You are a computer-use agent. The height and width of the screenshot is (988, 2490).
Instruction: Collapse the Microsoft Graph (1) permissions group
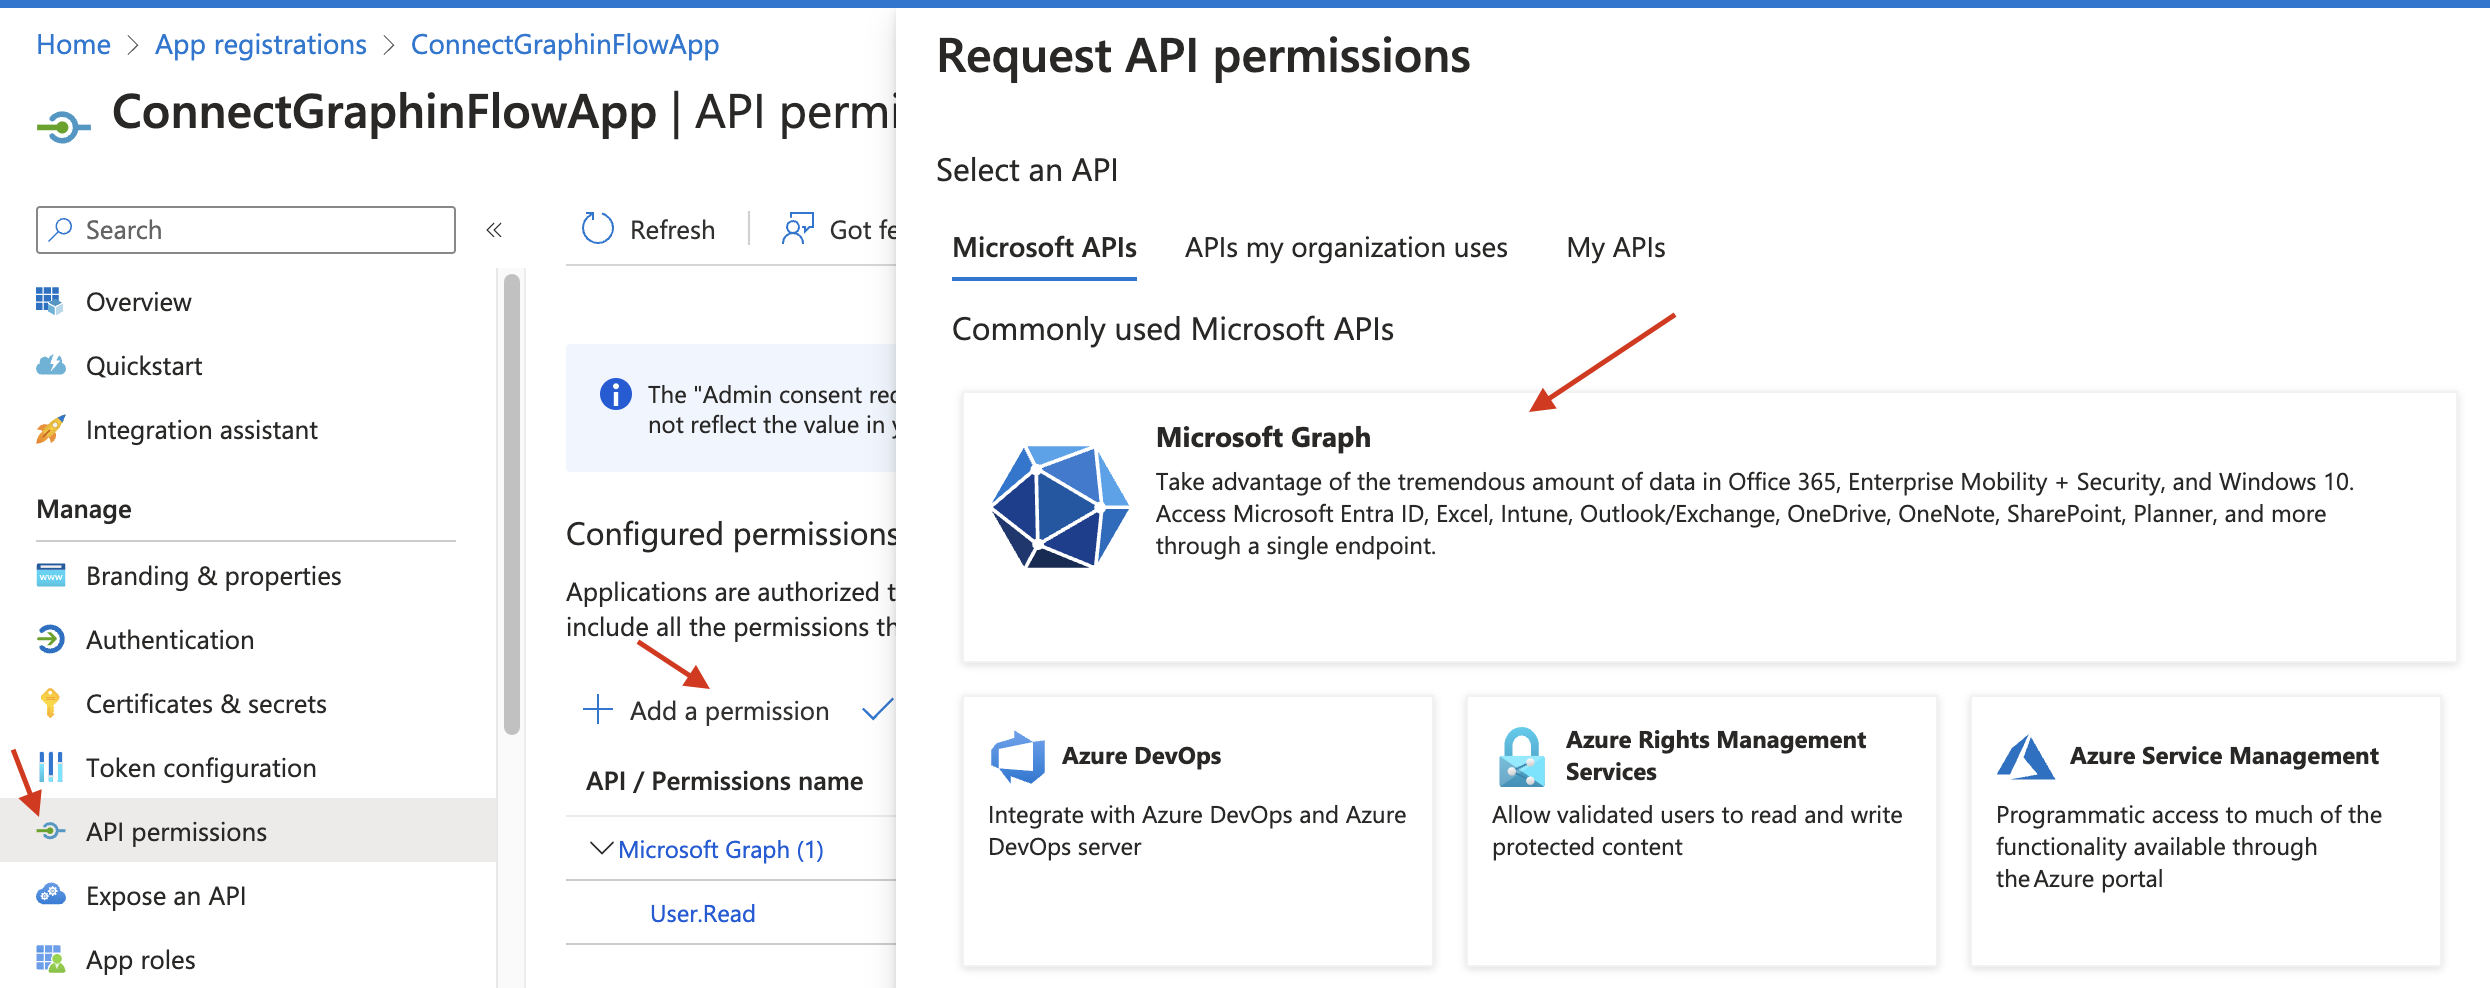coord(601,849)
